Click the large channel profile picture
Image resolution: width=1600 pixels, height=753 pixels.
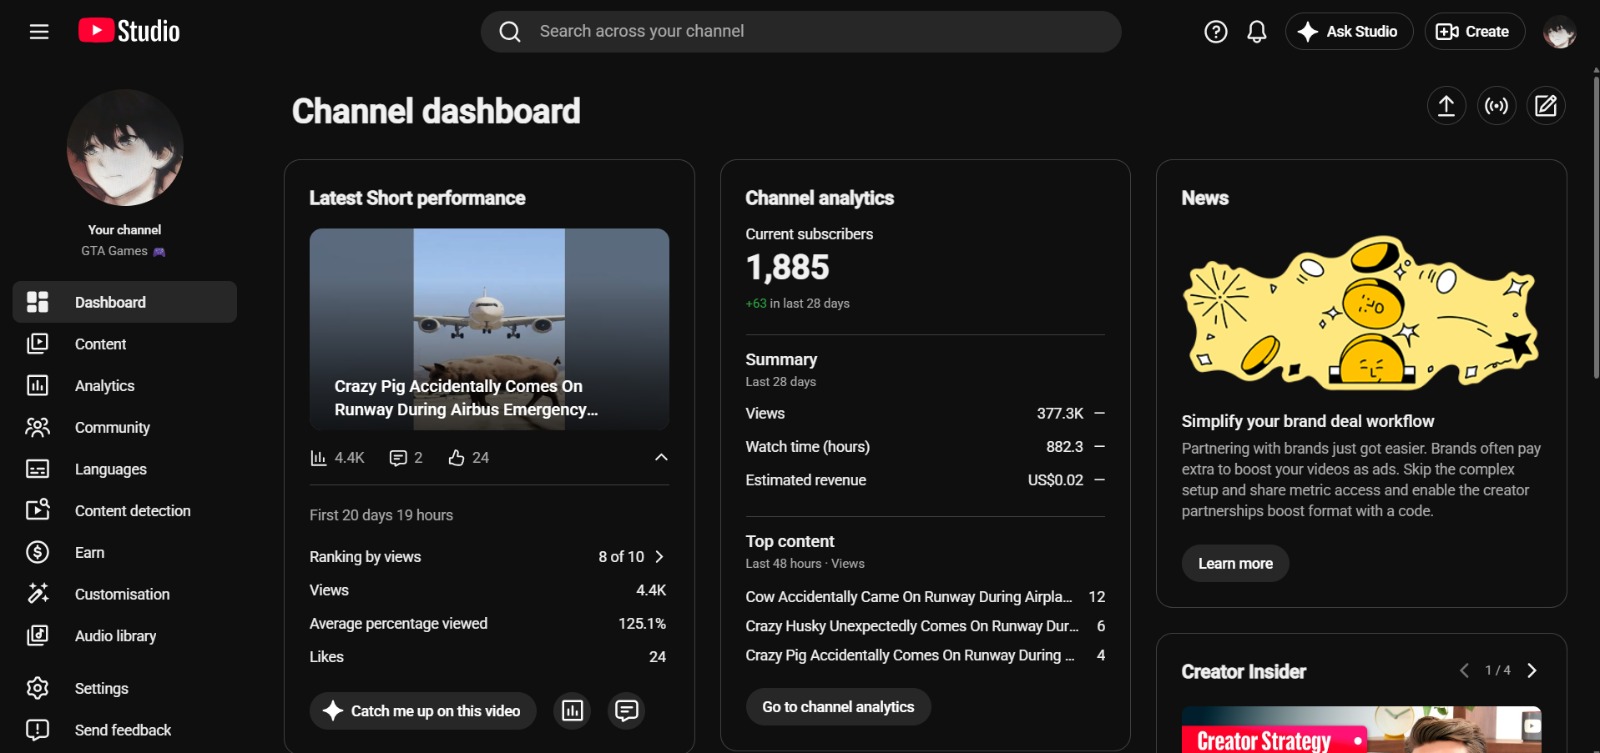[125, 148]
